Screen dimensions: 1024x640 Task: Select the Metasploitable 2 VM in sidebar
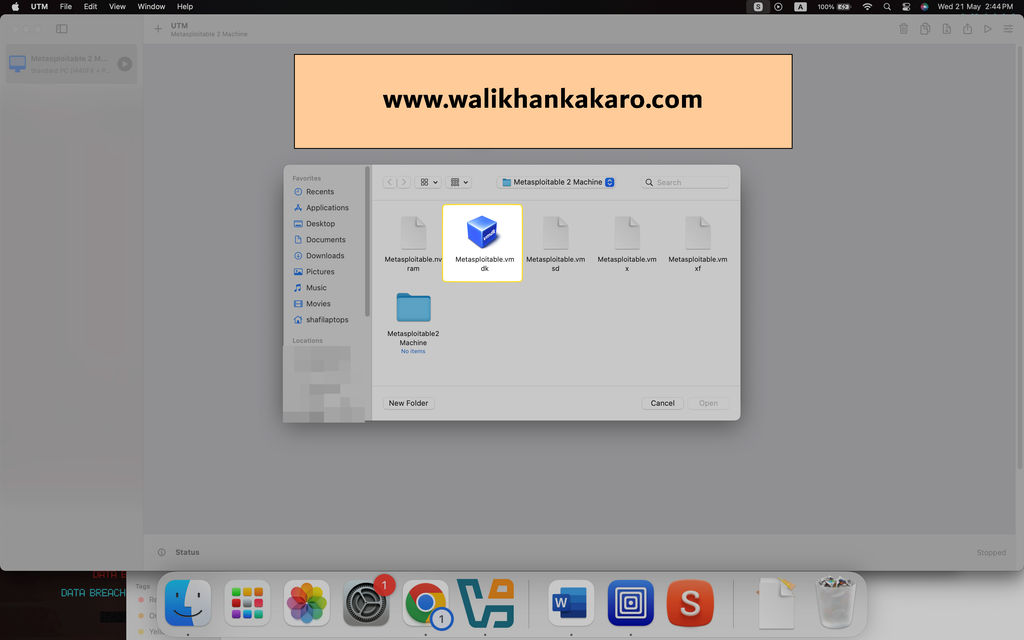[x=71, y=64]
